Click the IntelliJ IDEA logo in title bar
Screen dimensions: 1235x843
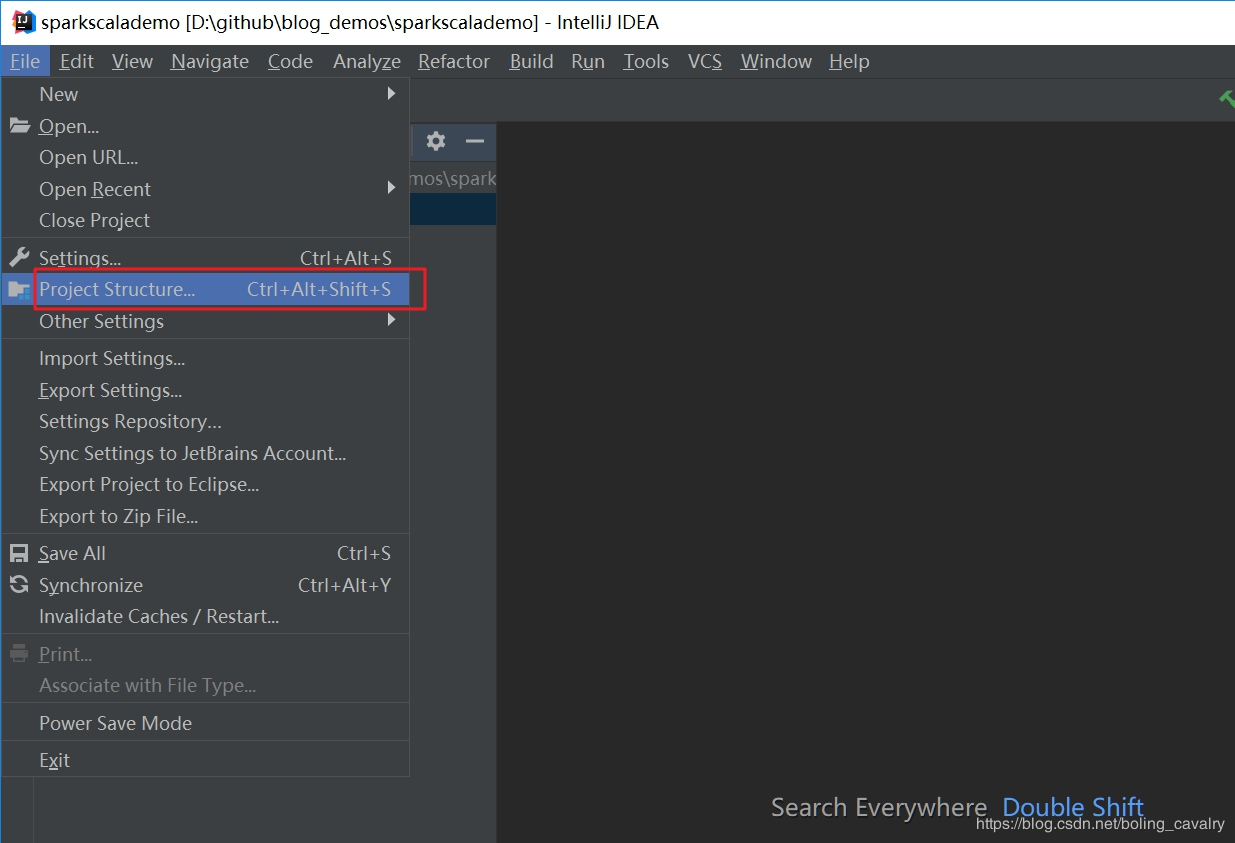[22, 22]
